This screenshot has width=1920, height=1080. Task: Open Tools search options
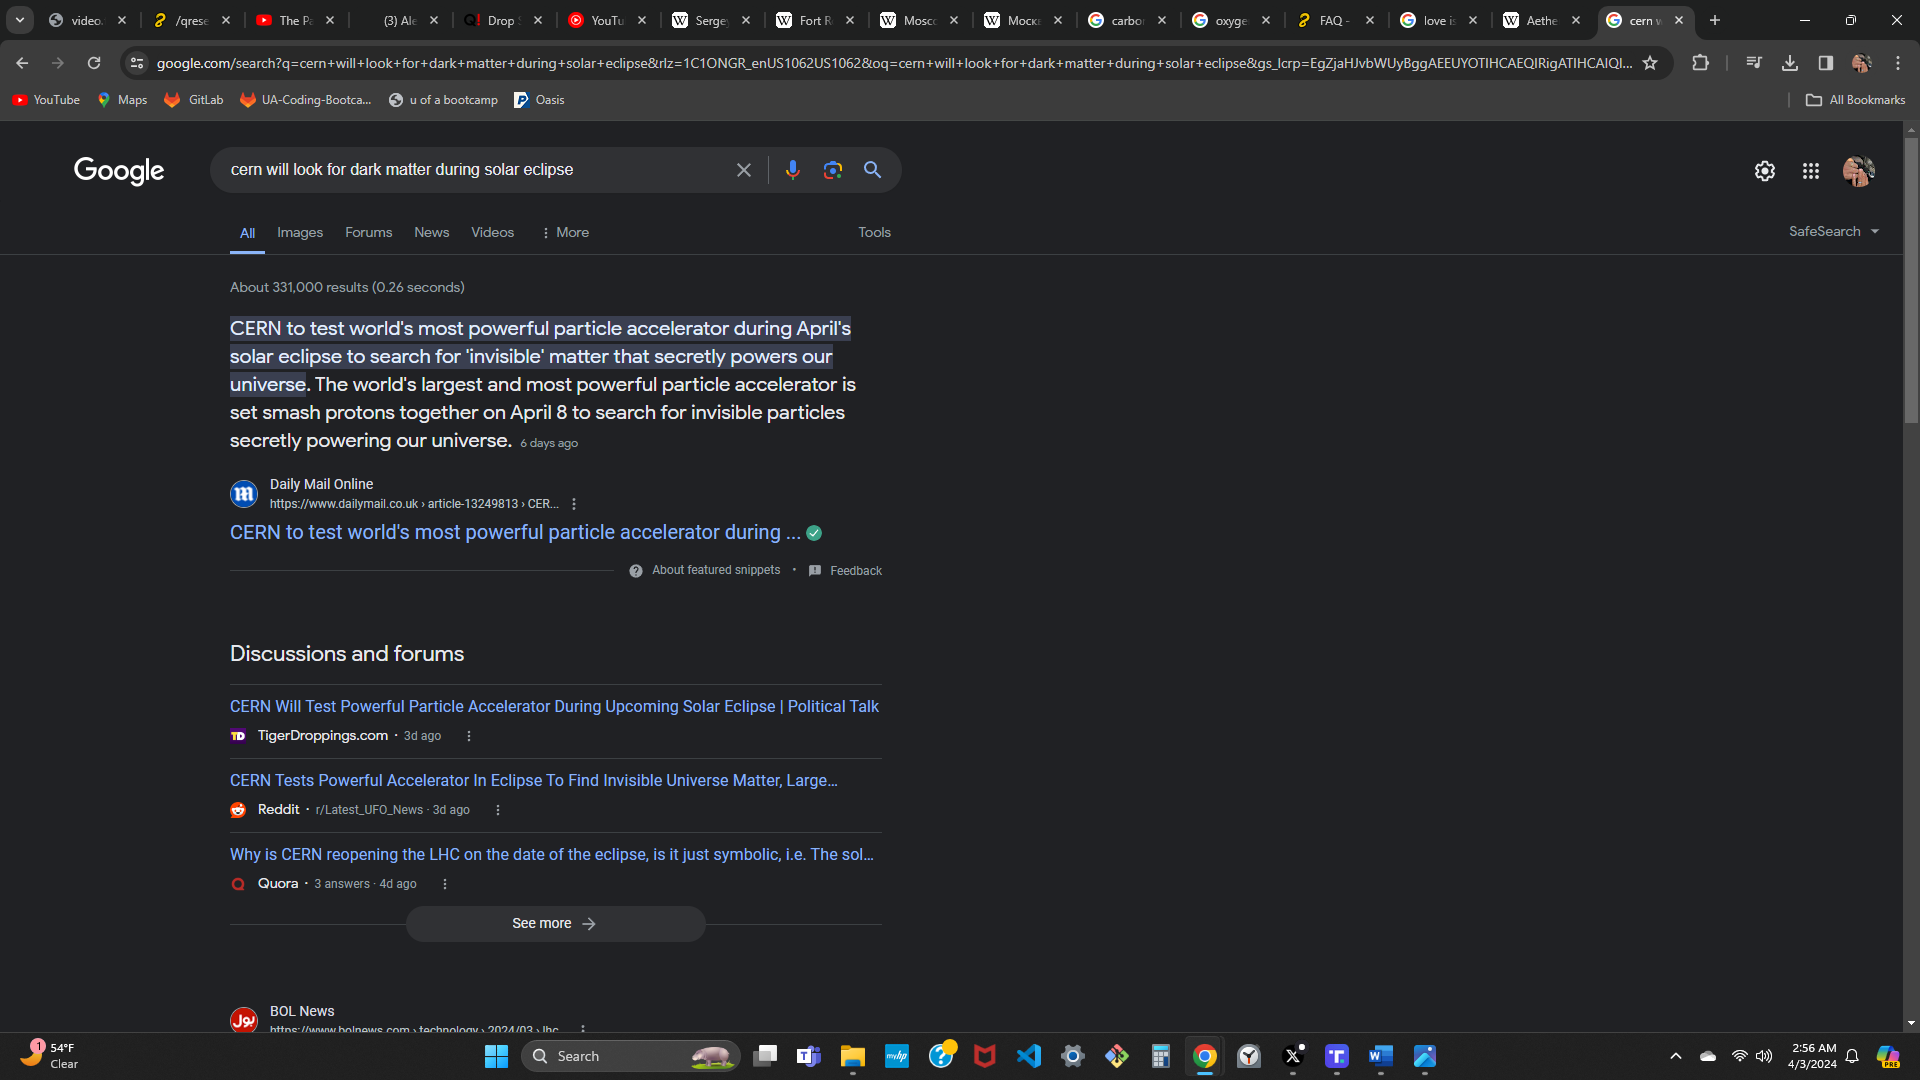874,232
